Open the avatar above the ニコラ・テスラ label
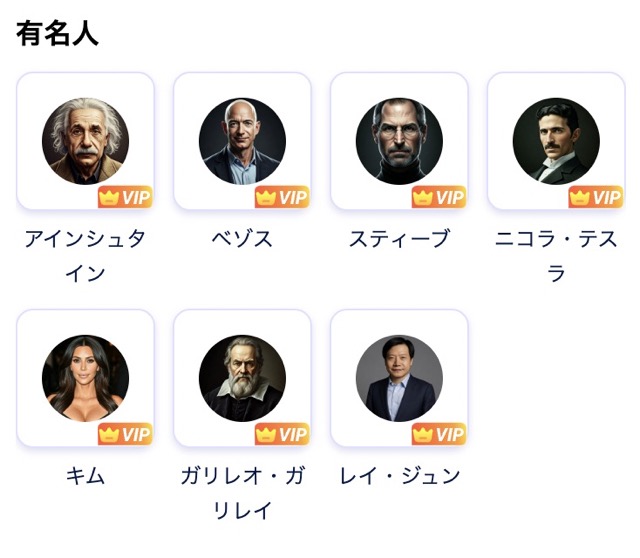The width and height of the screenshot is (640, 558). tap(556, 141)
